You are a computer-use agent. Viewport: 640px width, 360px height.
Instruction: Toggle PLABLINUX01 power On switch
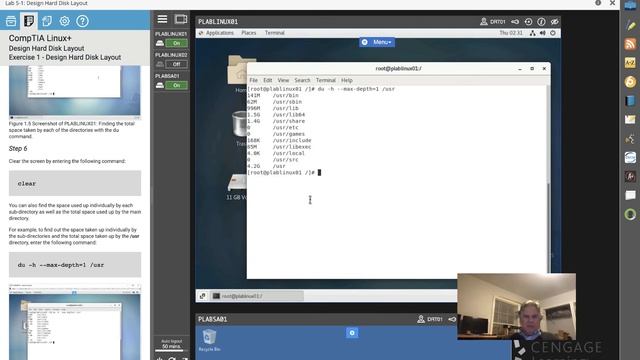(x=176, y=43)
